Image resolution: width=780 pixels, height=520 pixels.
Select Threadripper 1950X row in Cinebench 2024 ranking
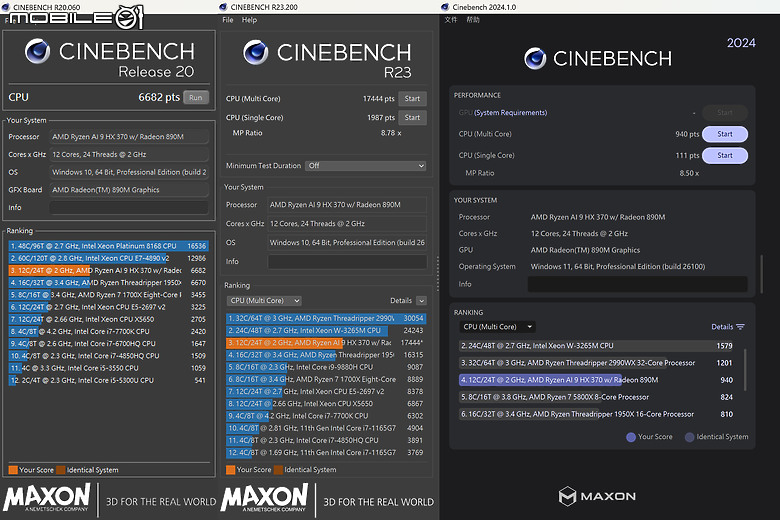pos(596,414)
